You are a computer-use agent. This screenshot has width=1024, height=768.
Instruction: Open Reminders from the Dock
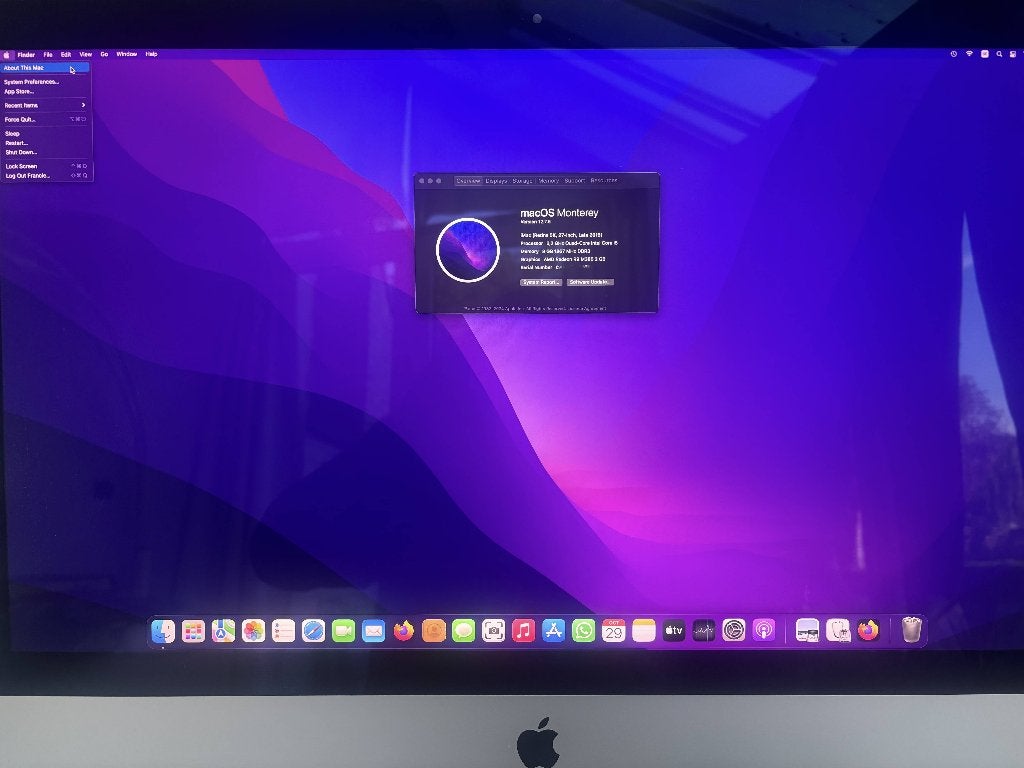pos(283,631)
